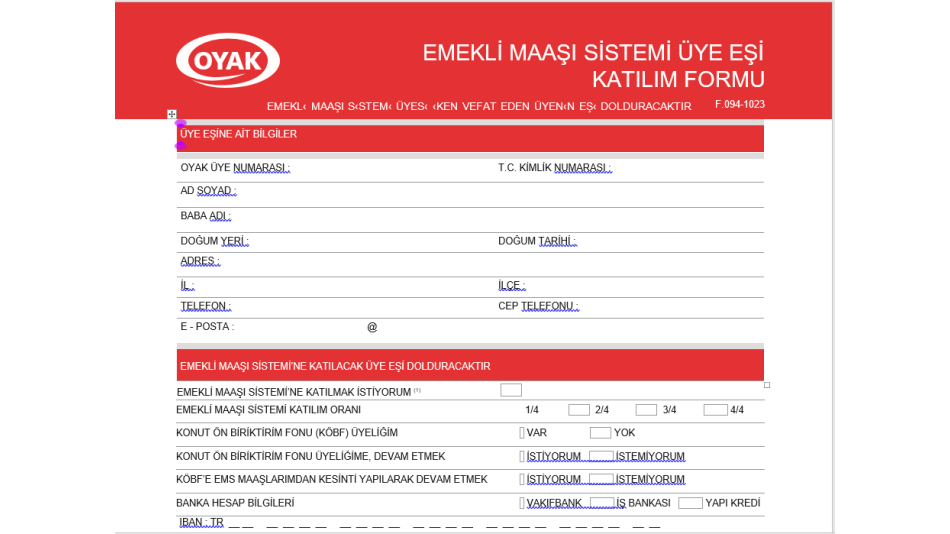The height and width of the screenshot is (534, 950).
Task: Click the 'OYAK ÜYE NUMARASI' label
Action: click(x=235, y=168)
